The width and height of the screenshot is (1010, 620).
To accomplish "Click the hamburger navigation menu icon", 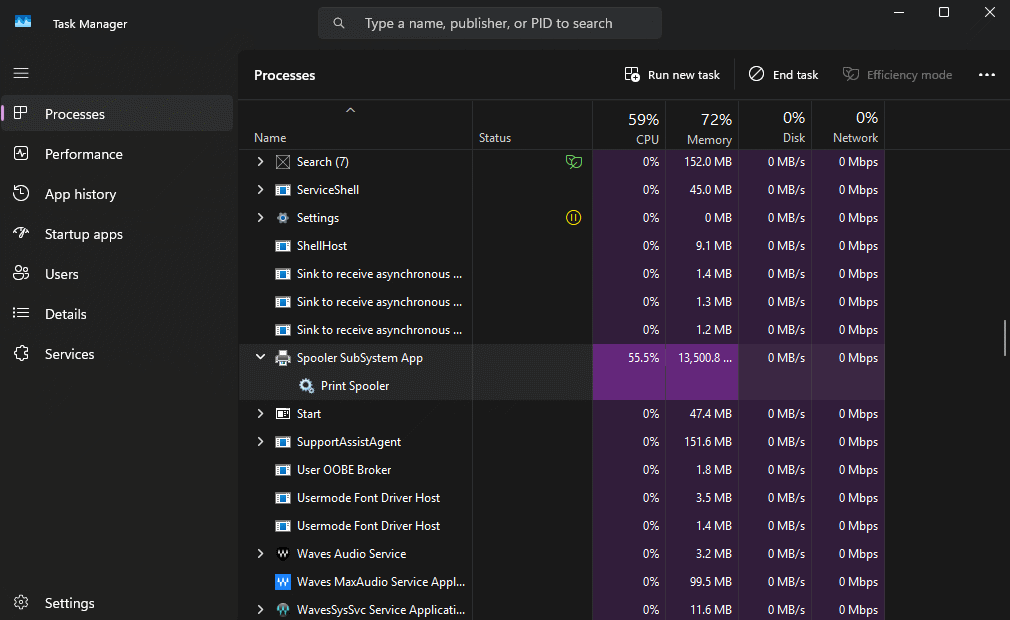I will click(x=21, y=73).
